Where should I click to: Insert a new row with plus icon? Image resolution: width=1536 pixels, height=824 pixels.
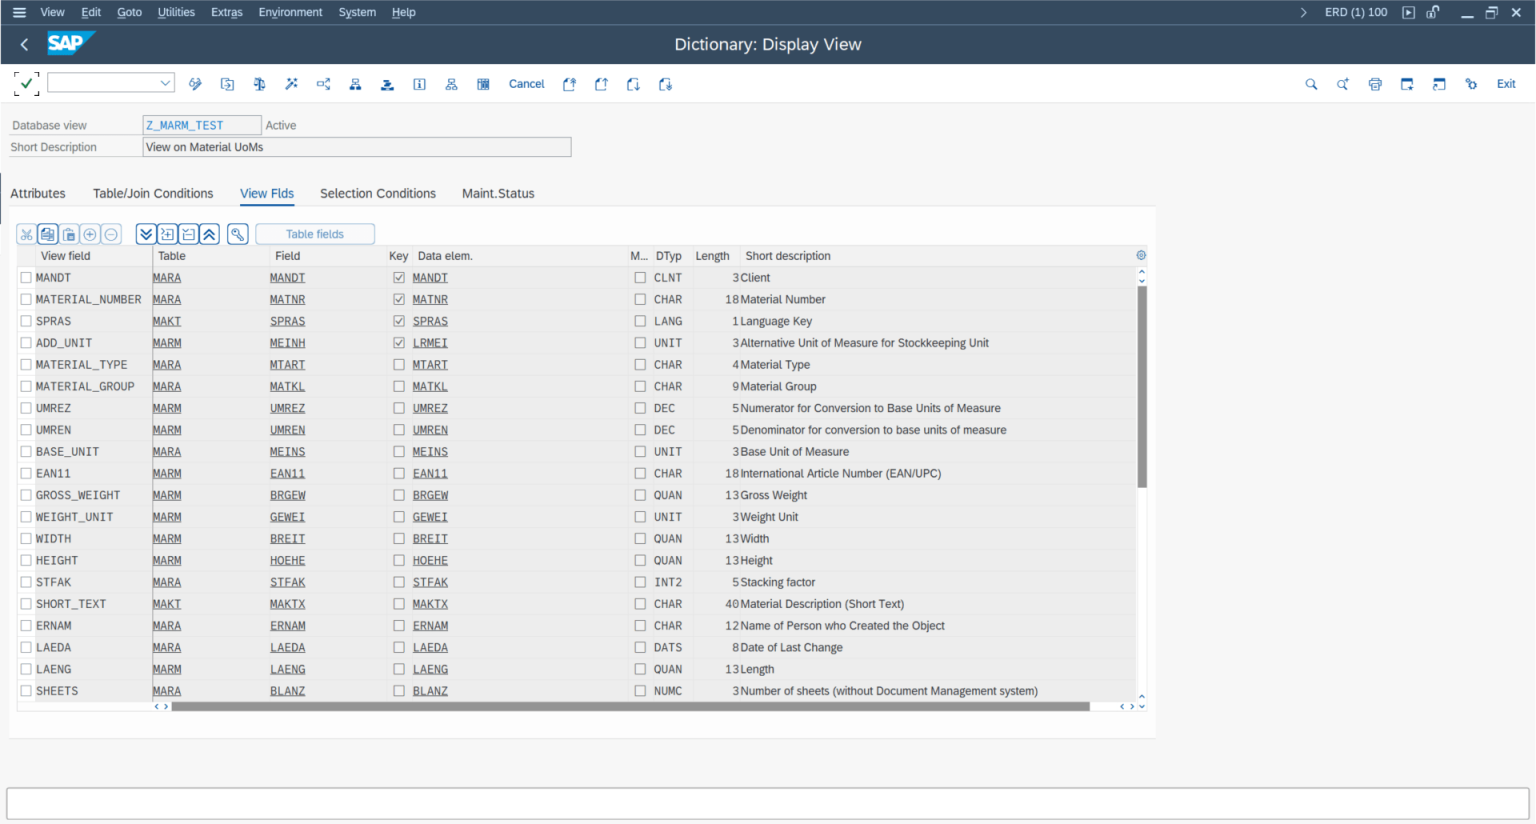coord(89,233)
